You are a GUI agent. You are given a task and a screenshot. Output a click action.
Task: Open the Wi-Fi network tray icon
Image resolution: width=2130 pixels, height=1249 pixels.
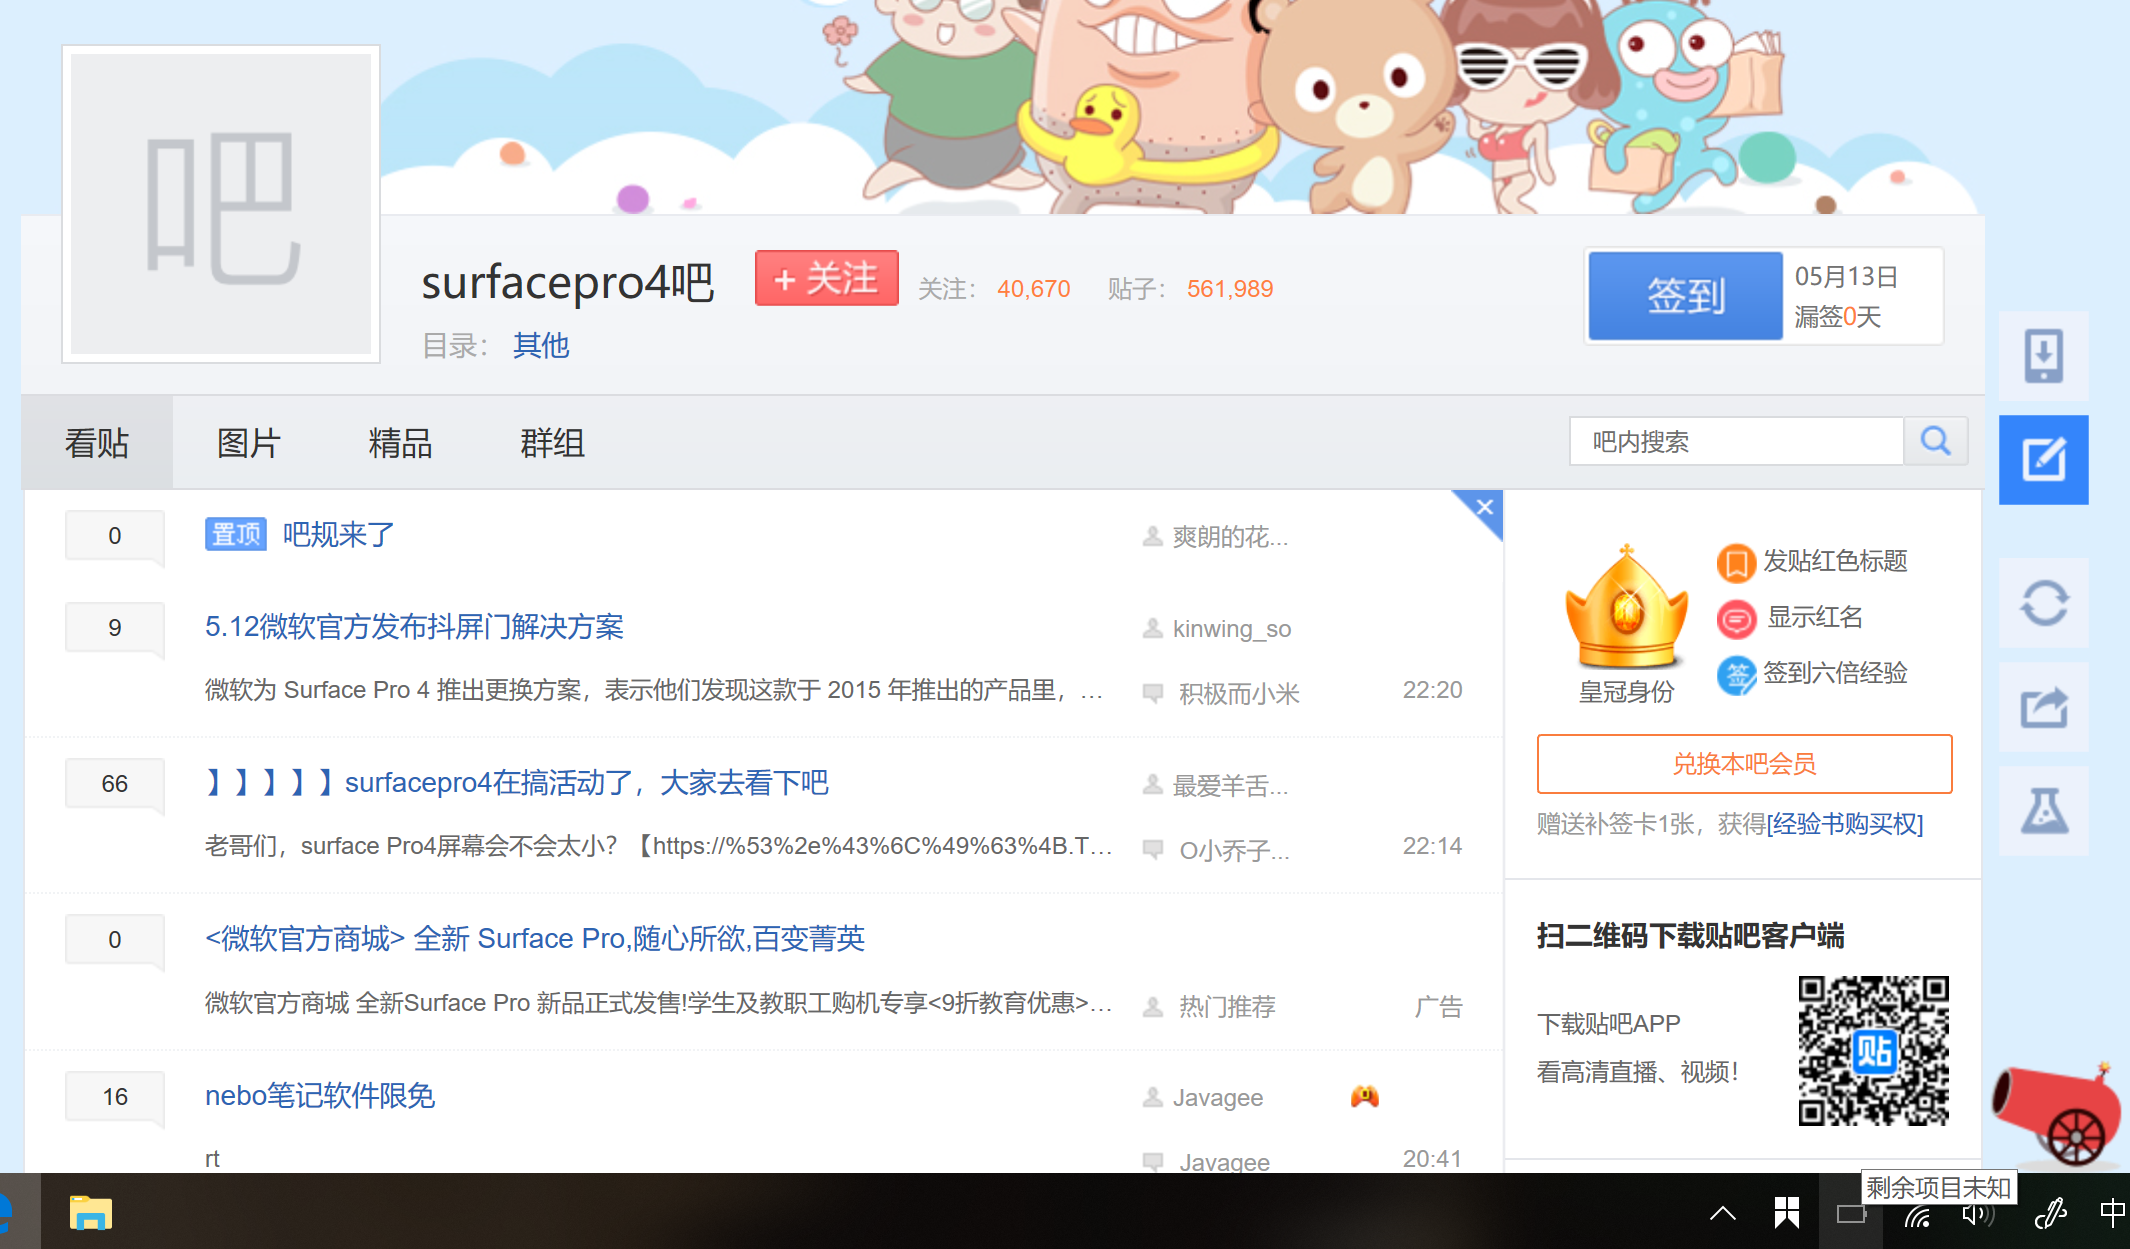(1916, 1214)
